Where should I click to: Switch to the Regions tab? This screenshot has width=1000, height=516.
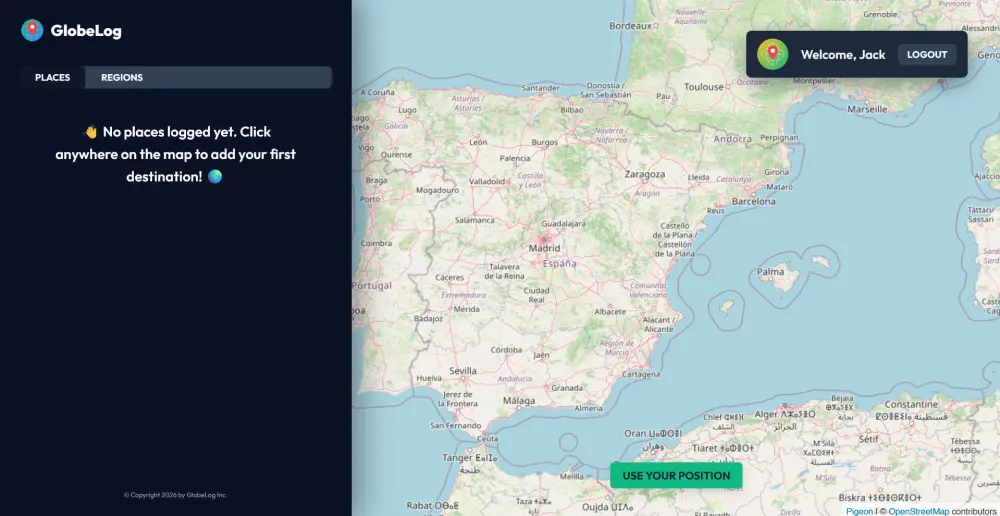(x=122, y=77)
